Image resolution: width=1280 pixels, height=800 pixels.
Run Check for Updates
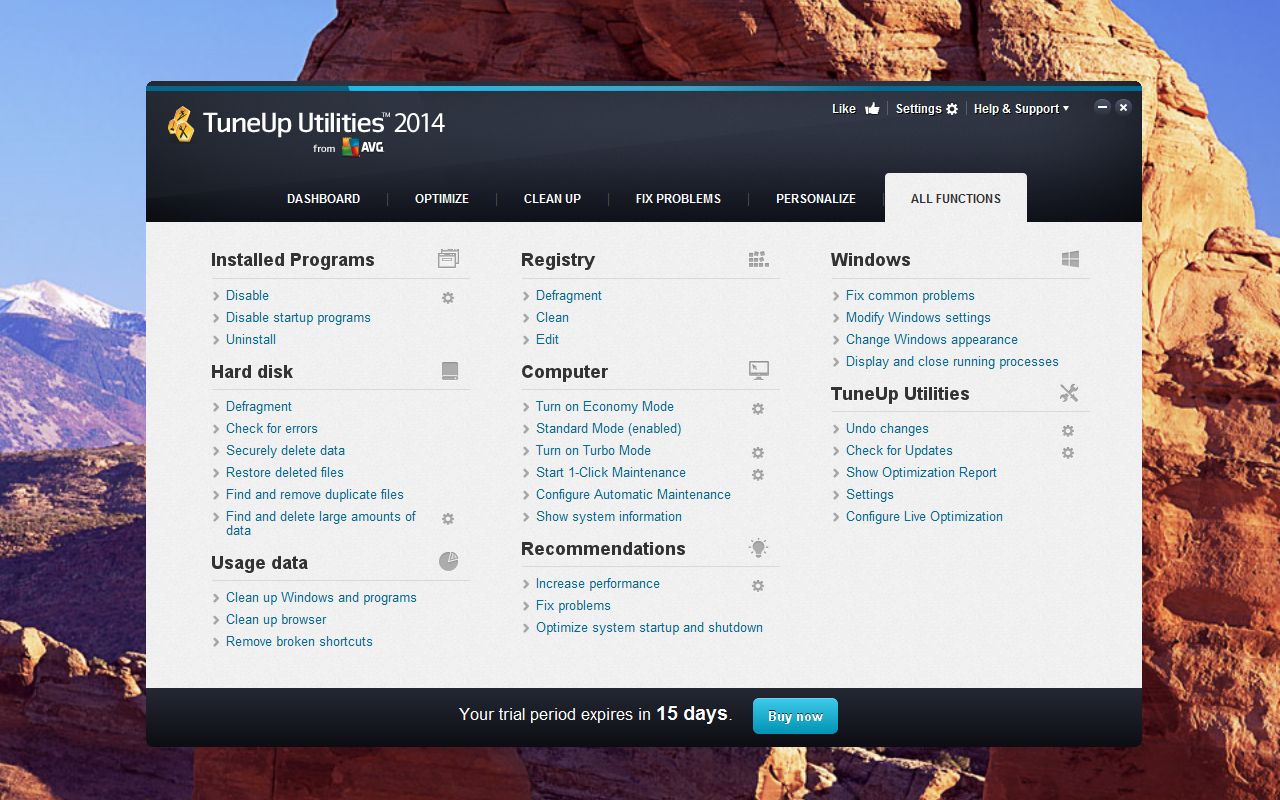click(899, 450)
